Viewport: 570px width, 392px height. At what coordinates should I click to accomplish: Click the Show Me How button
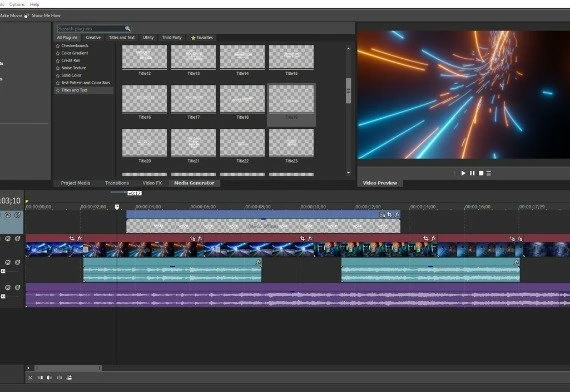44,16
